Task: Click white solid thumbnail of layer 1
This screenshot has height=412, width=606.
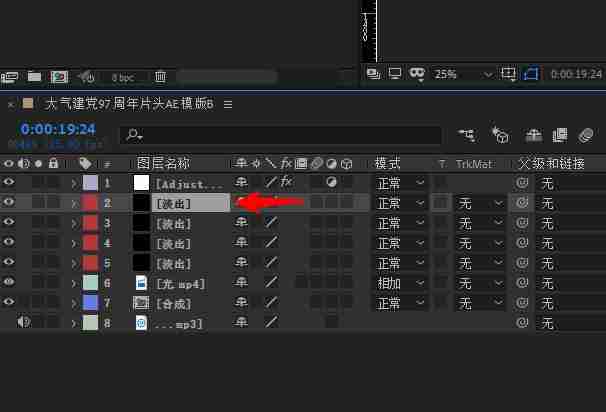Action: (141, 183)
